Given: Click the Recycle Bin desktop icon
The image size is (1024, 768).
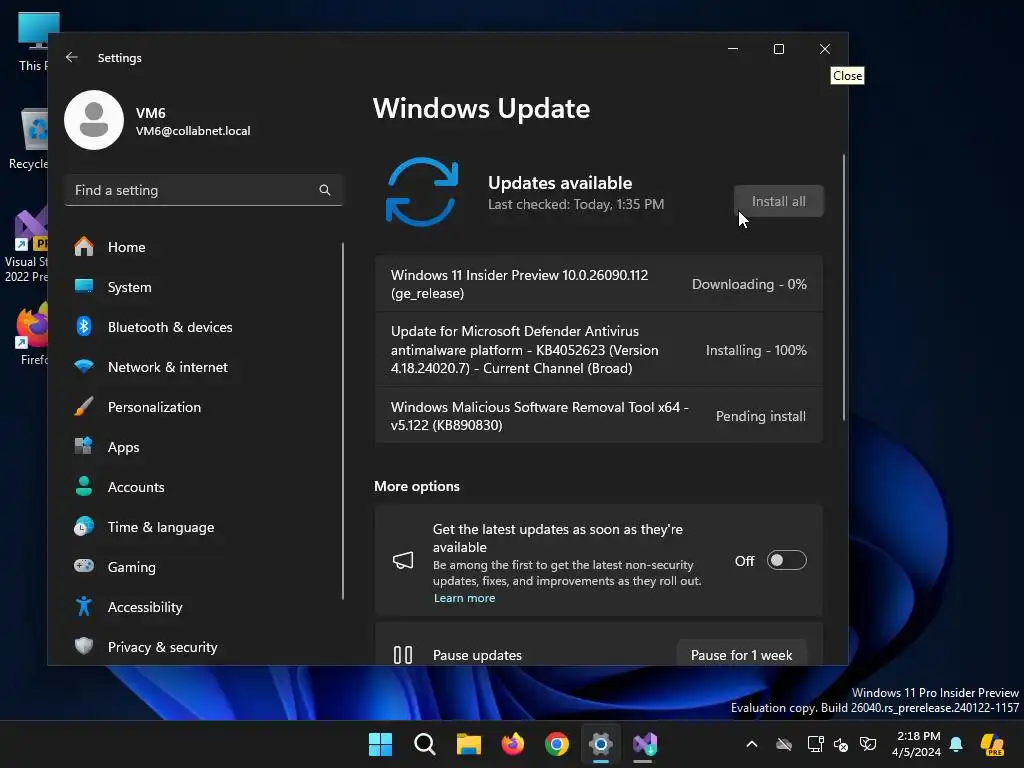Looking at the screenshot, I should (x=29, y=139).
